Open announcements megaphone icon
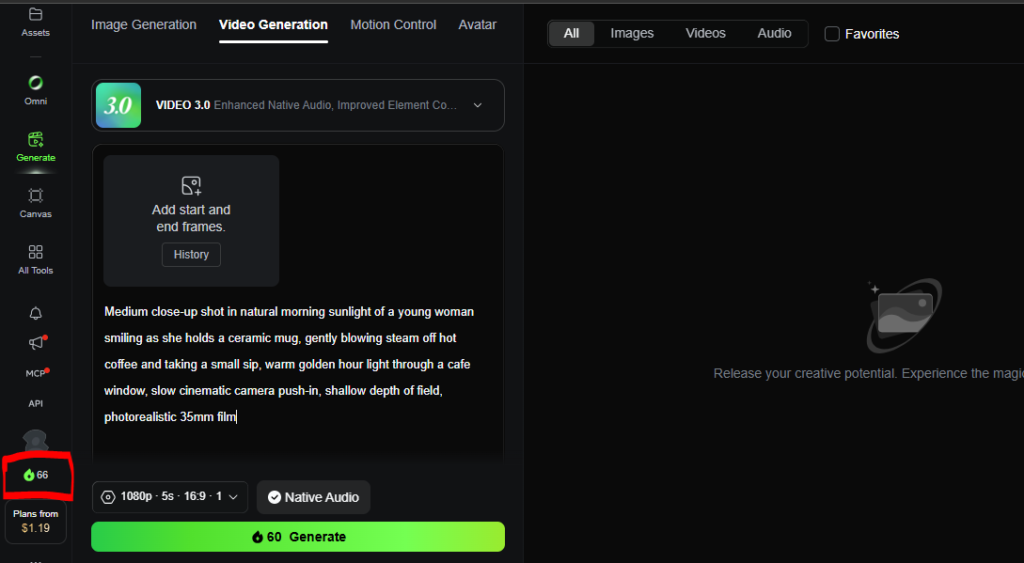1024x563 pixels. point(36,343)
